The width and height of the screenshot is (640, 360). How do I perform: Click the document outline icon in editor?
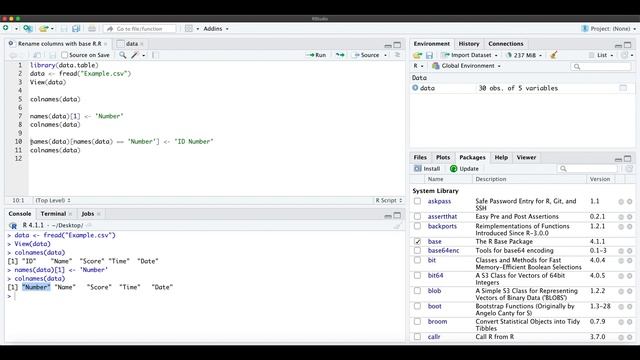click(397, 55)
